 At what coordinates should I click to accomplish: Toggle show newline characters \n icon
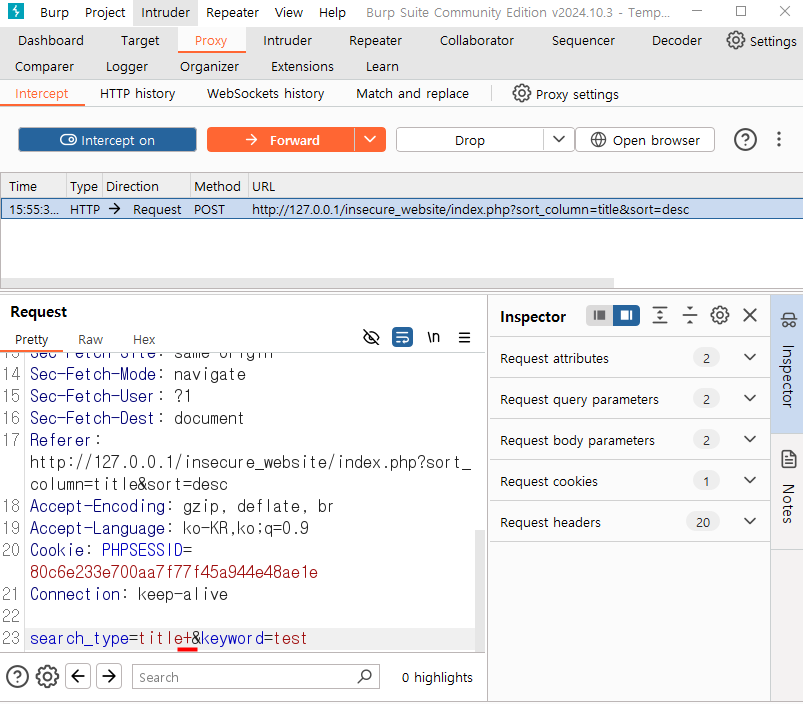(x=433, y=337)
